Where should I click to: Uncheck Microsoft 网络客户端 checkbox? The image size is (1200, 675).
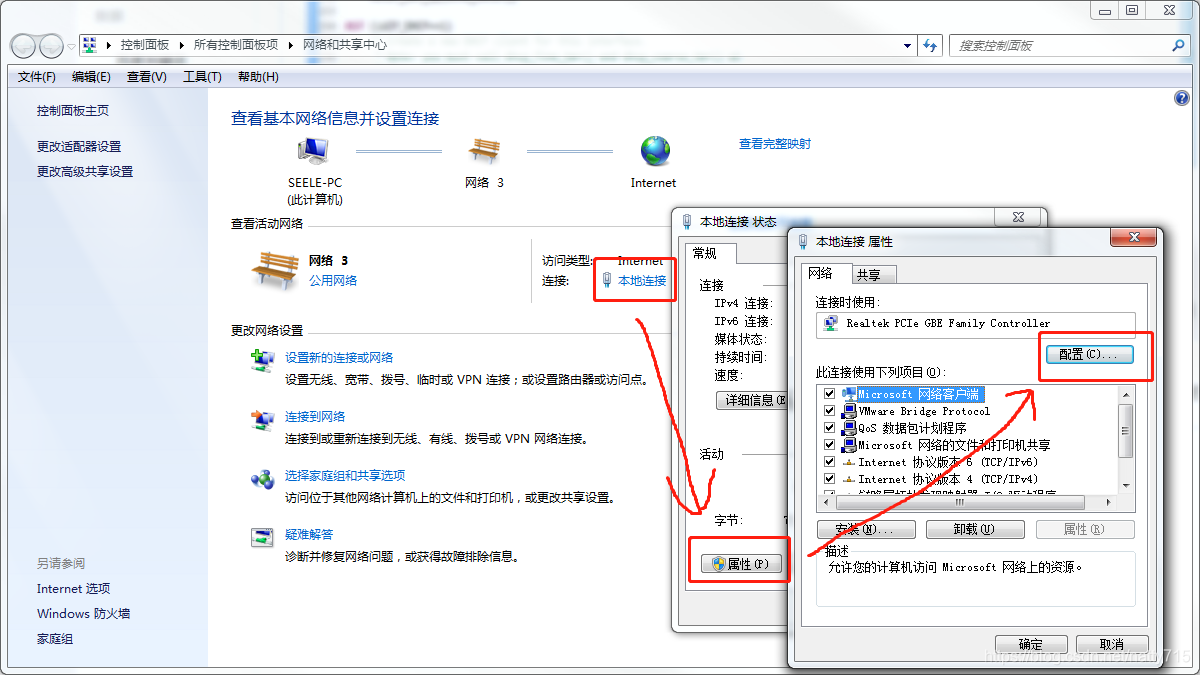[x=829, y=394]
